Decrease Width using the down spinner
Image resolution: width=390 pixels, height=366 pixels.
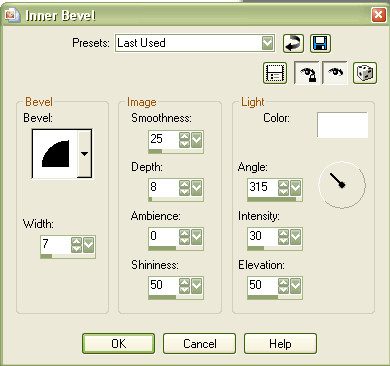(77, 249)
